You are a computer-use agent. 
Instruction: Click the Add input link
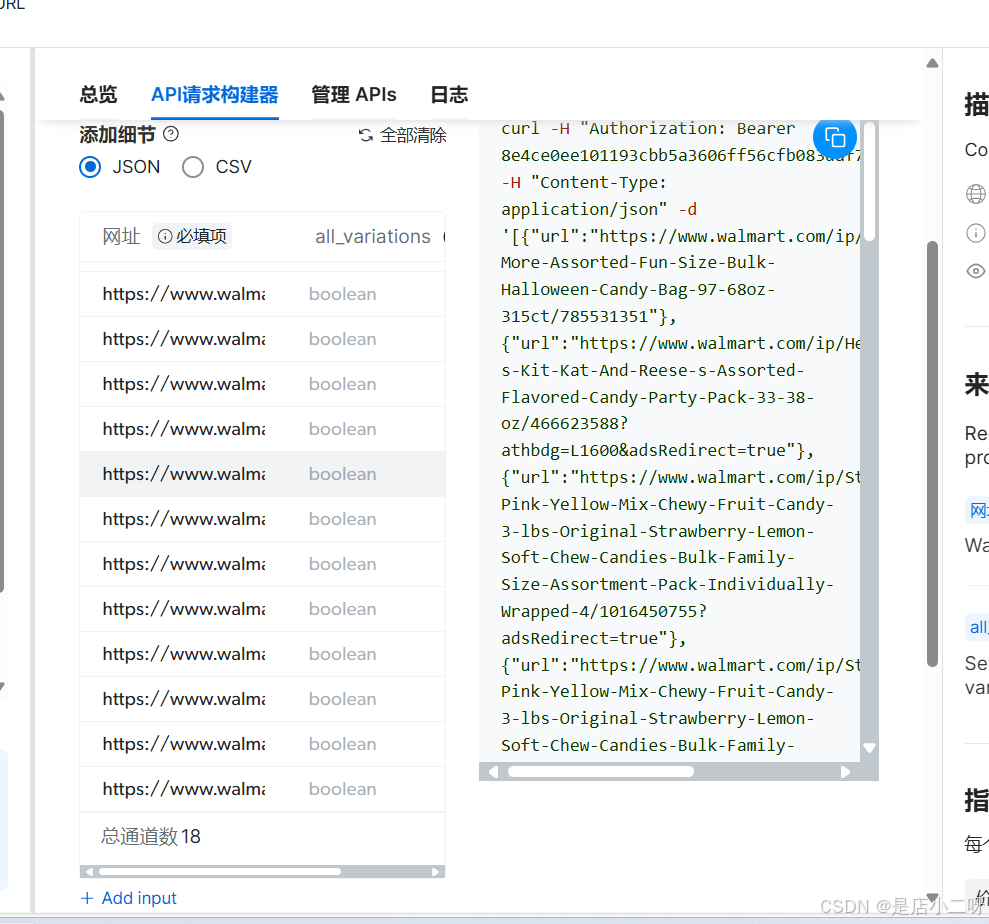click(x=139, y=898)
